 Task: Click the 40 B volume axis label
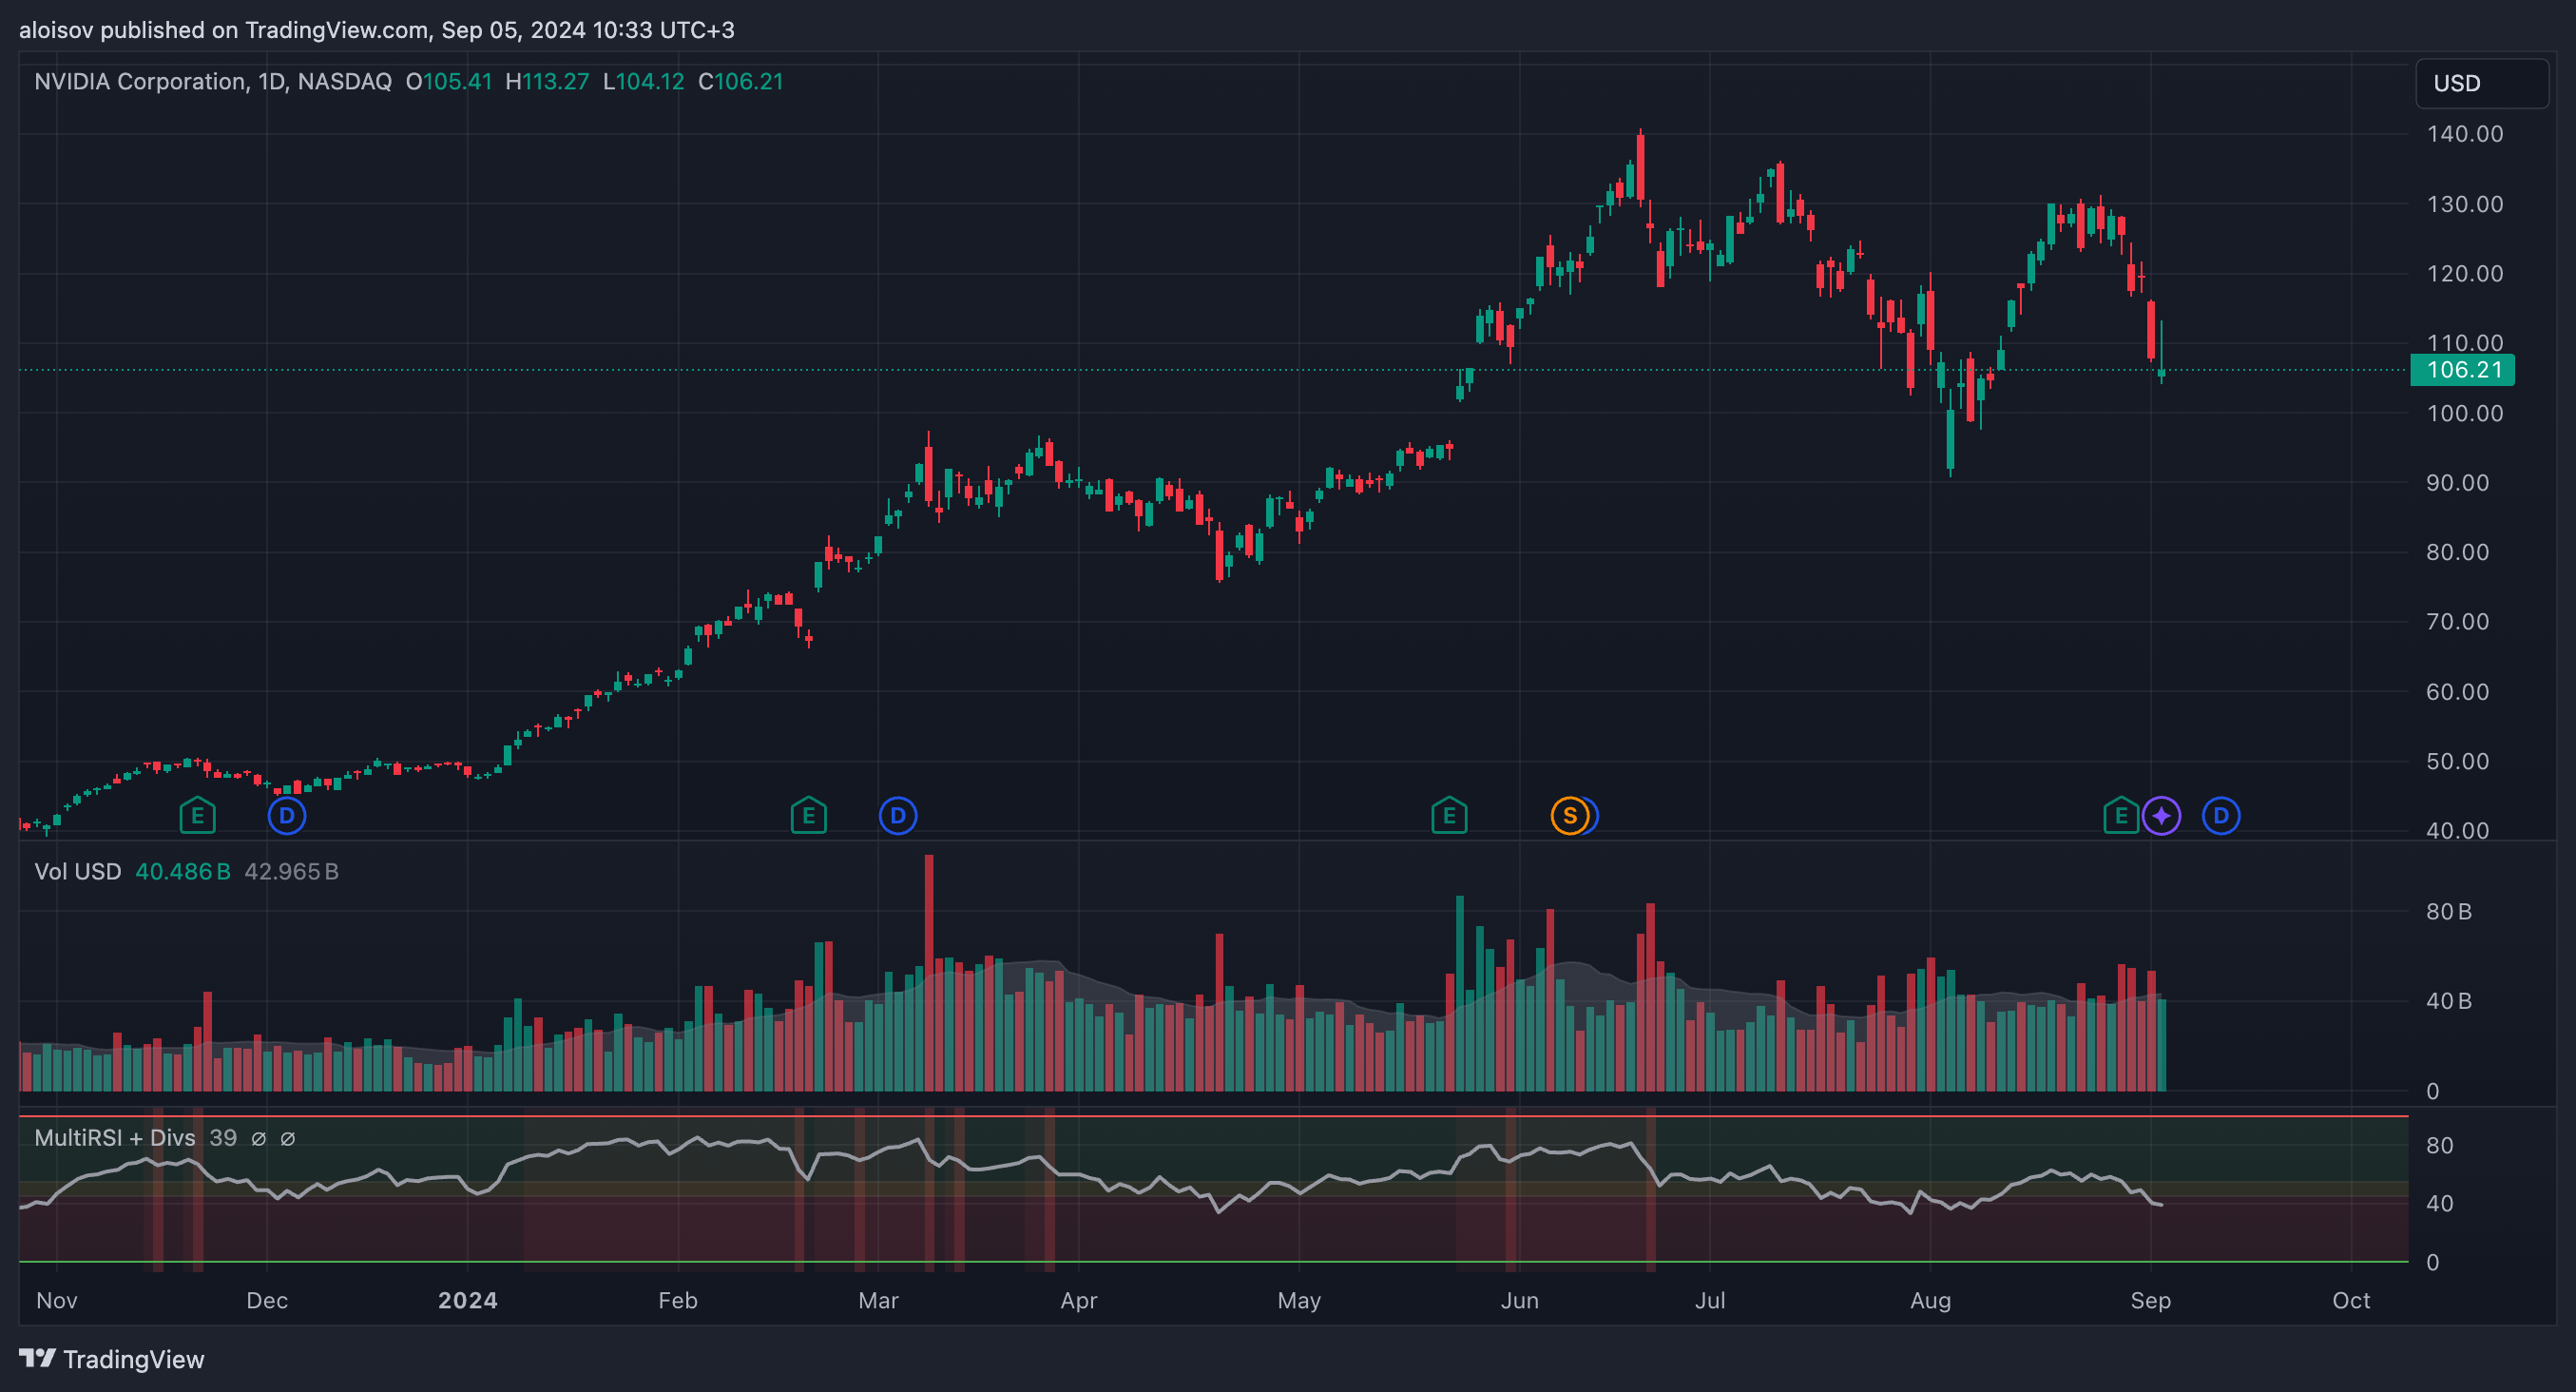pyautogui.click(x=2449, y=1001)
